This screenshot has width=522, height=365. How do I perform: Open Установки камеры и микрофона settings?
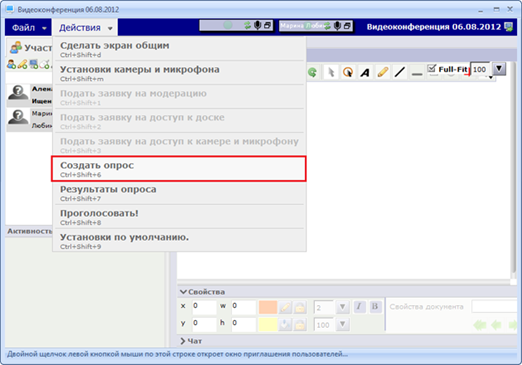click(x=179, y=73)
